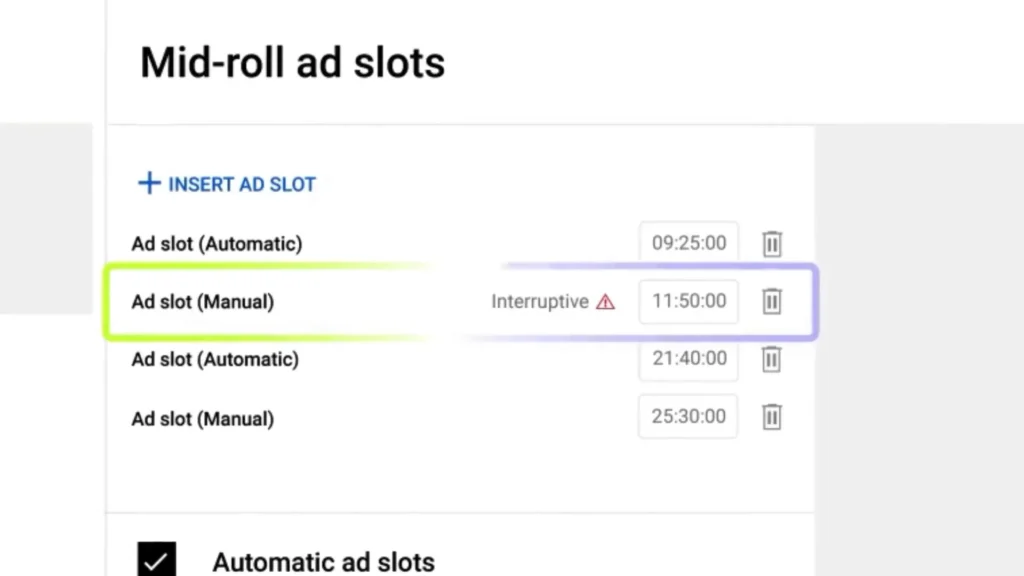Delete the ad slot at 09:25:00
The height and width of the screenshot is (576, 1024).
tap(772, 244)
